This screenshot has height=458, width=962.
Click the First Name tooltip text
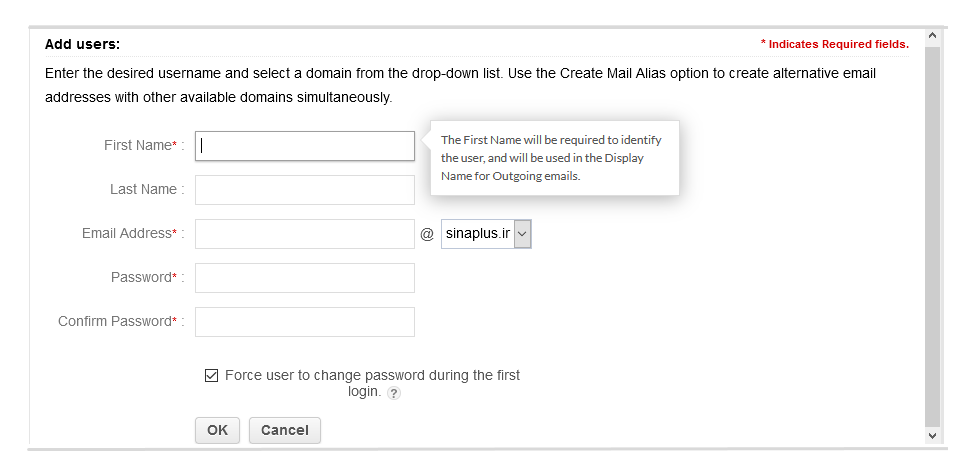551,158
